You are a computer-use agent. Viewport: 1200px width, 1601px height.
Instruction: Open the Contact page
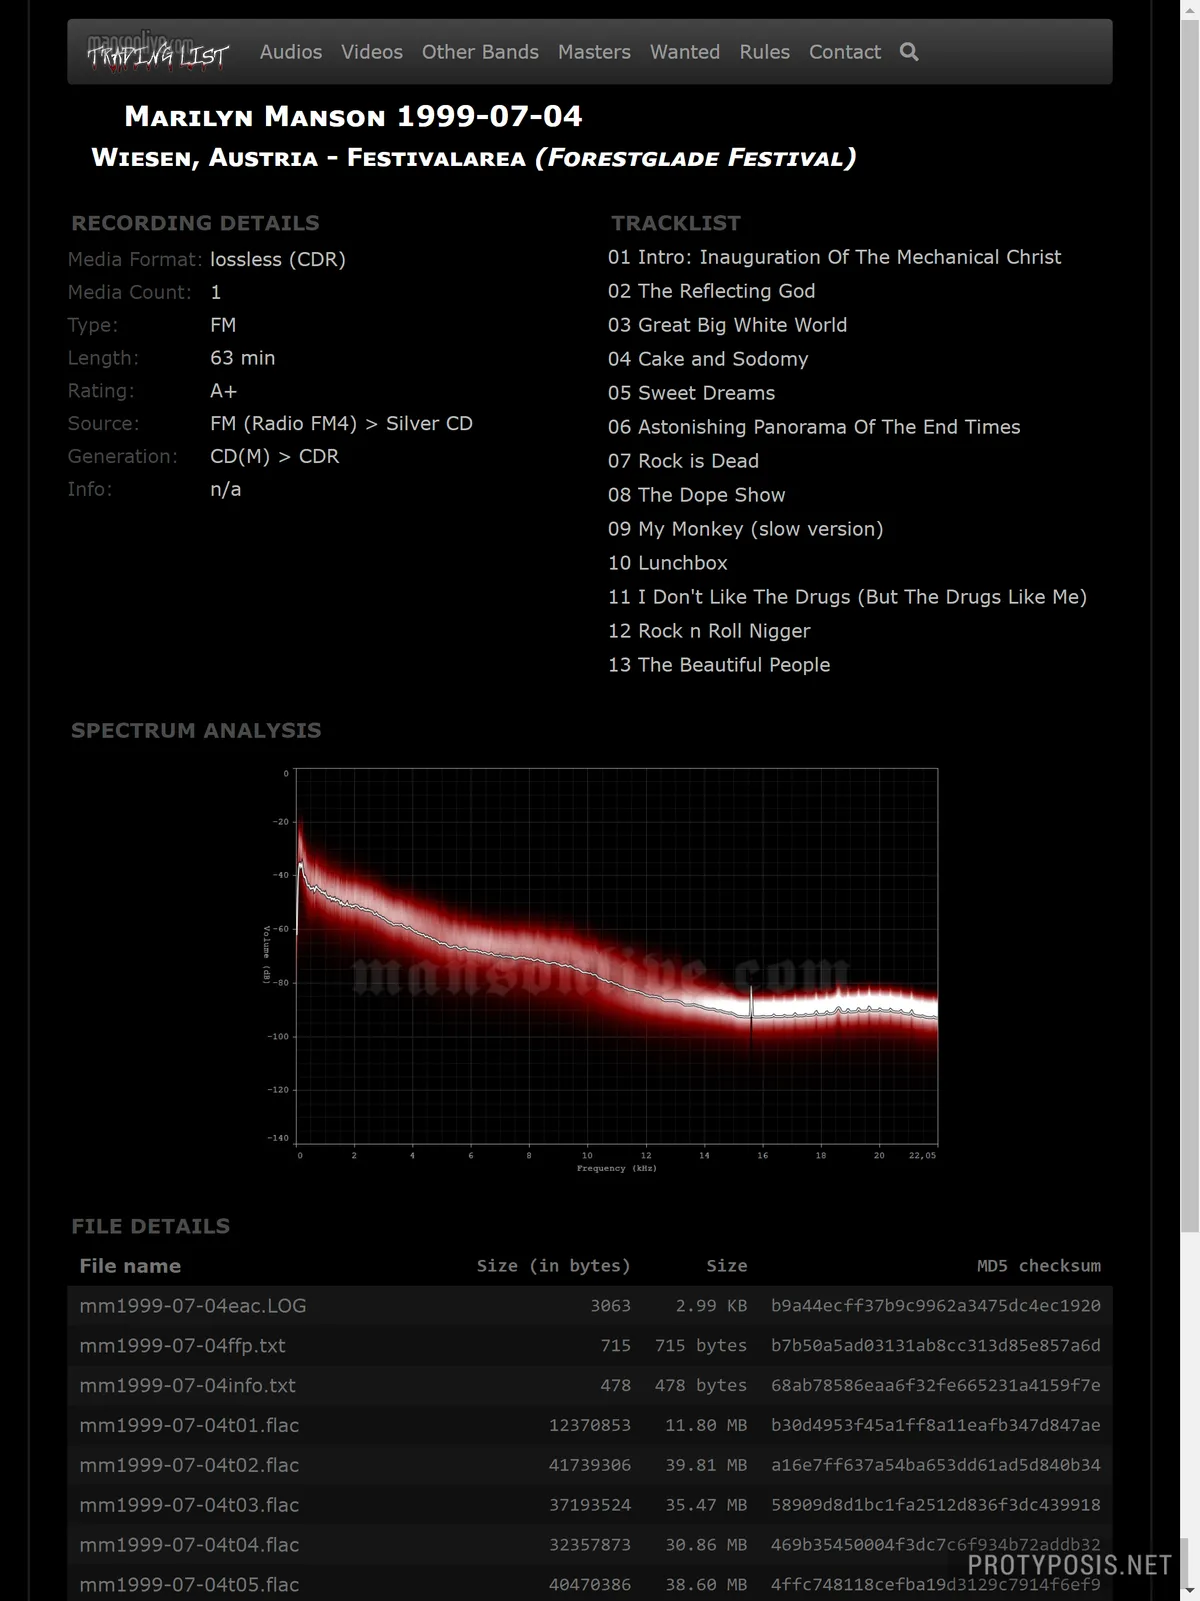(844, 52)
